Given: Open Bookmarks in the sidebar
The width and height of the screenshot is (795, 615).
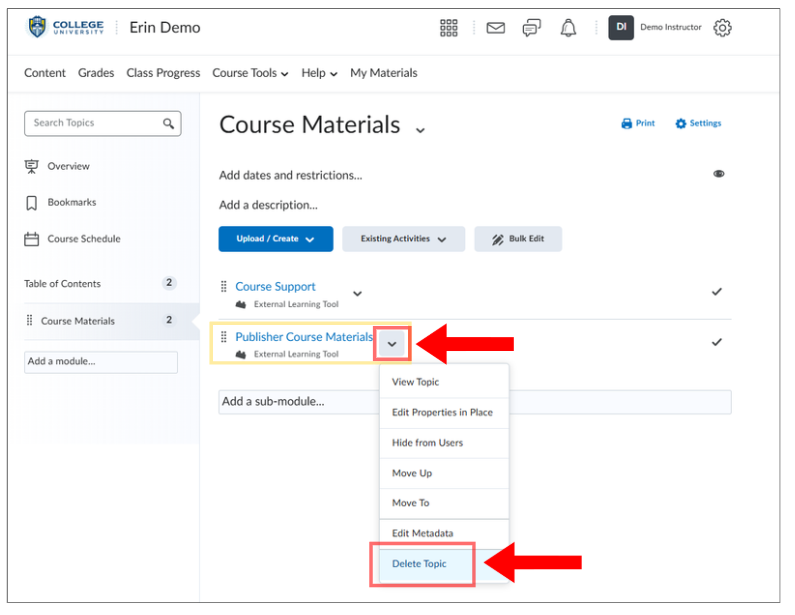Looking at the screenshot, I should coord(72,202).
